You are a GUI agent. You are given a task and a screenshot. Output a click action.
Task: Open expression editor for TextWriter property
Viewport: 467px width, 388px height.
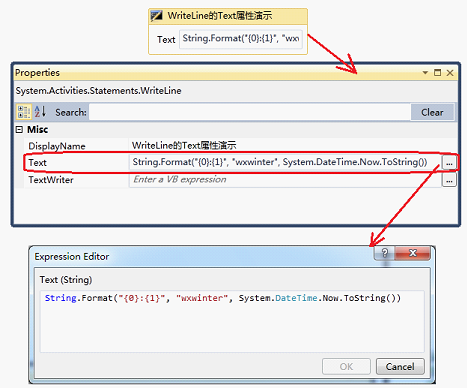449,180
